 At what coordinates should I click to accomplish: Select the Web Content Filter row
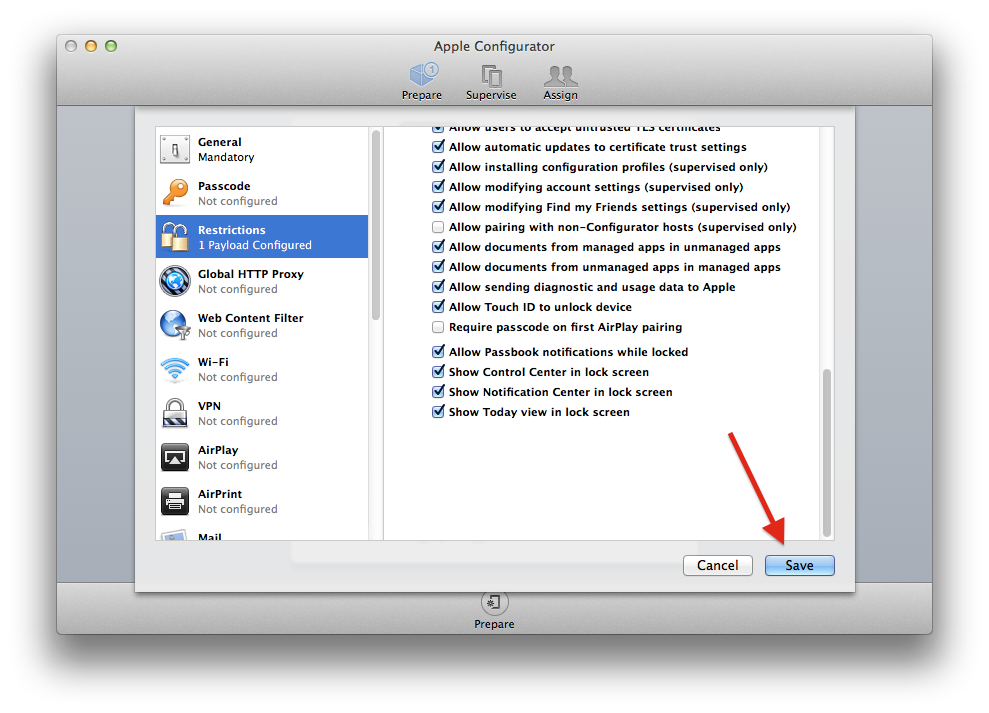point(262,325)
